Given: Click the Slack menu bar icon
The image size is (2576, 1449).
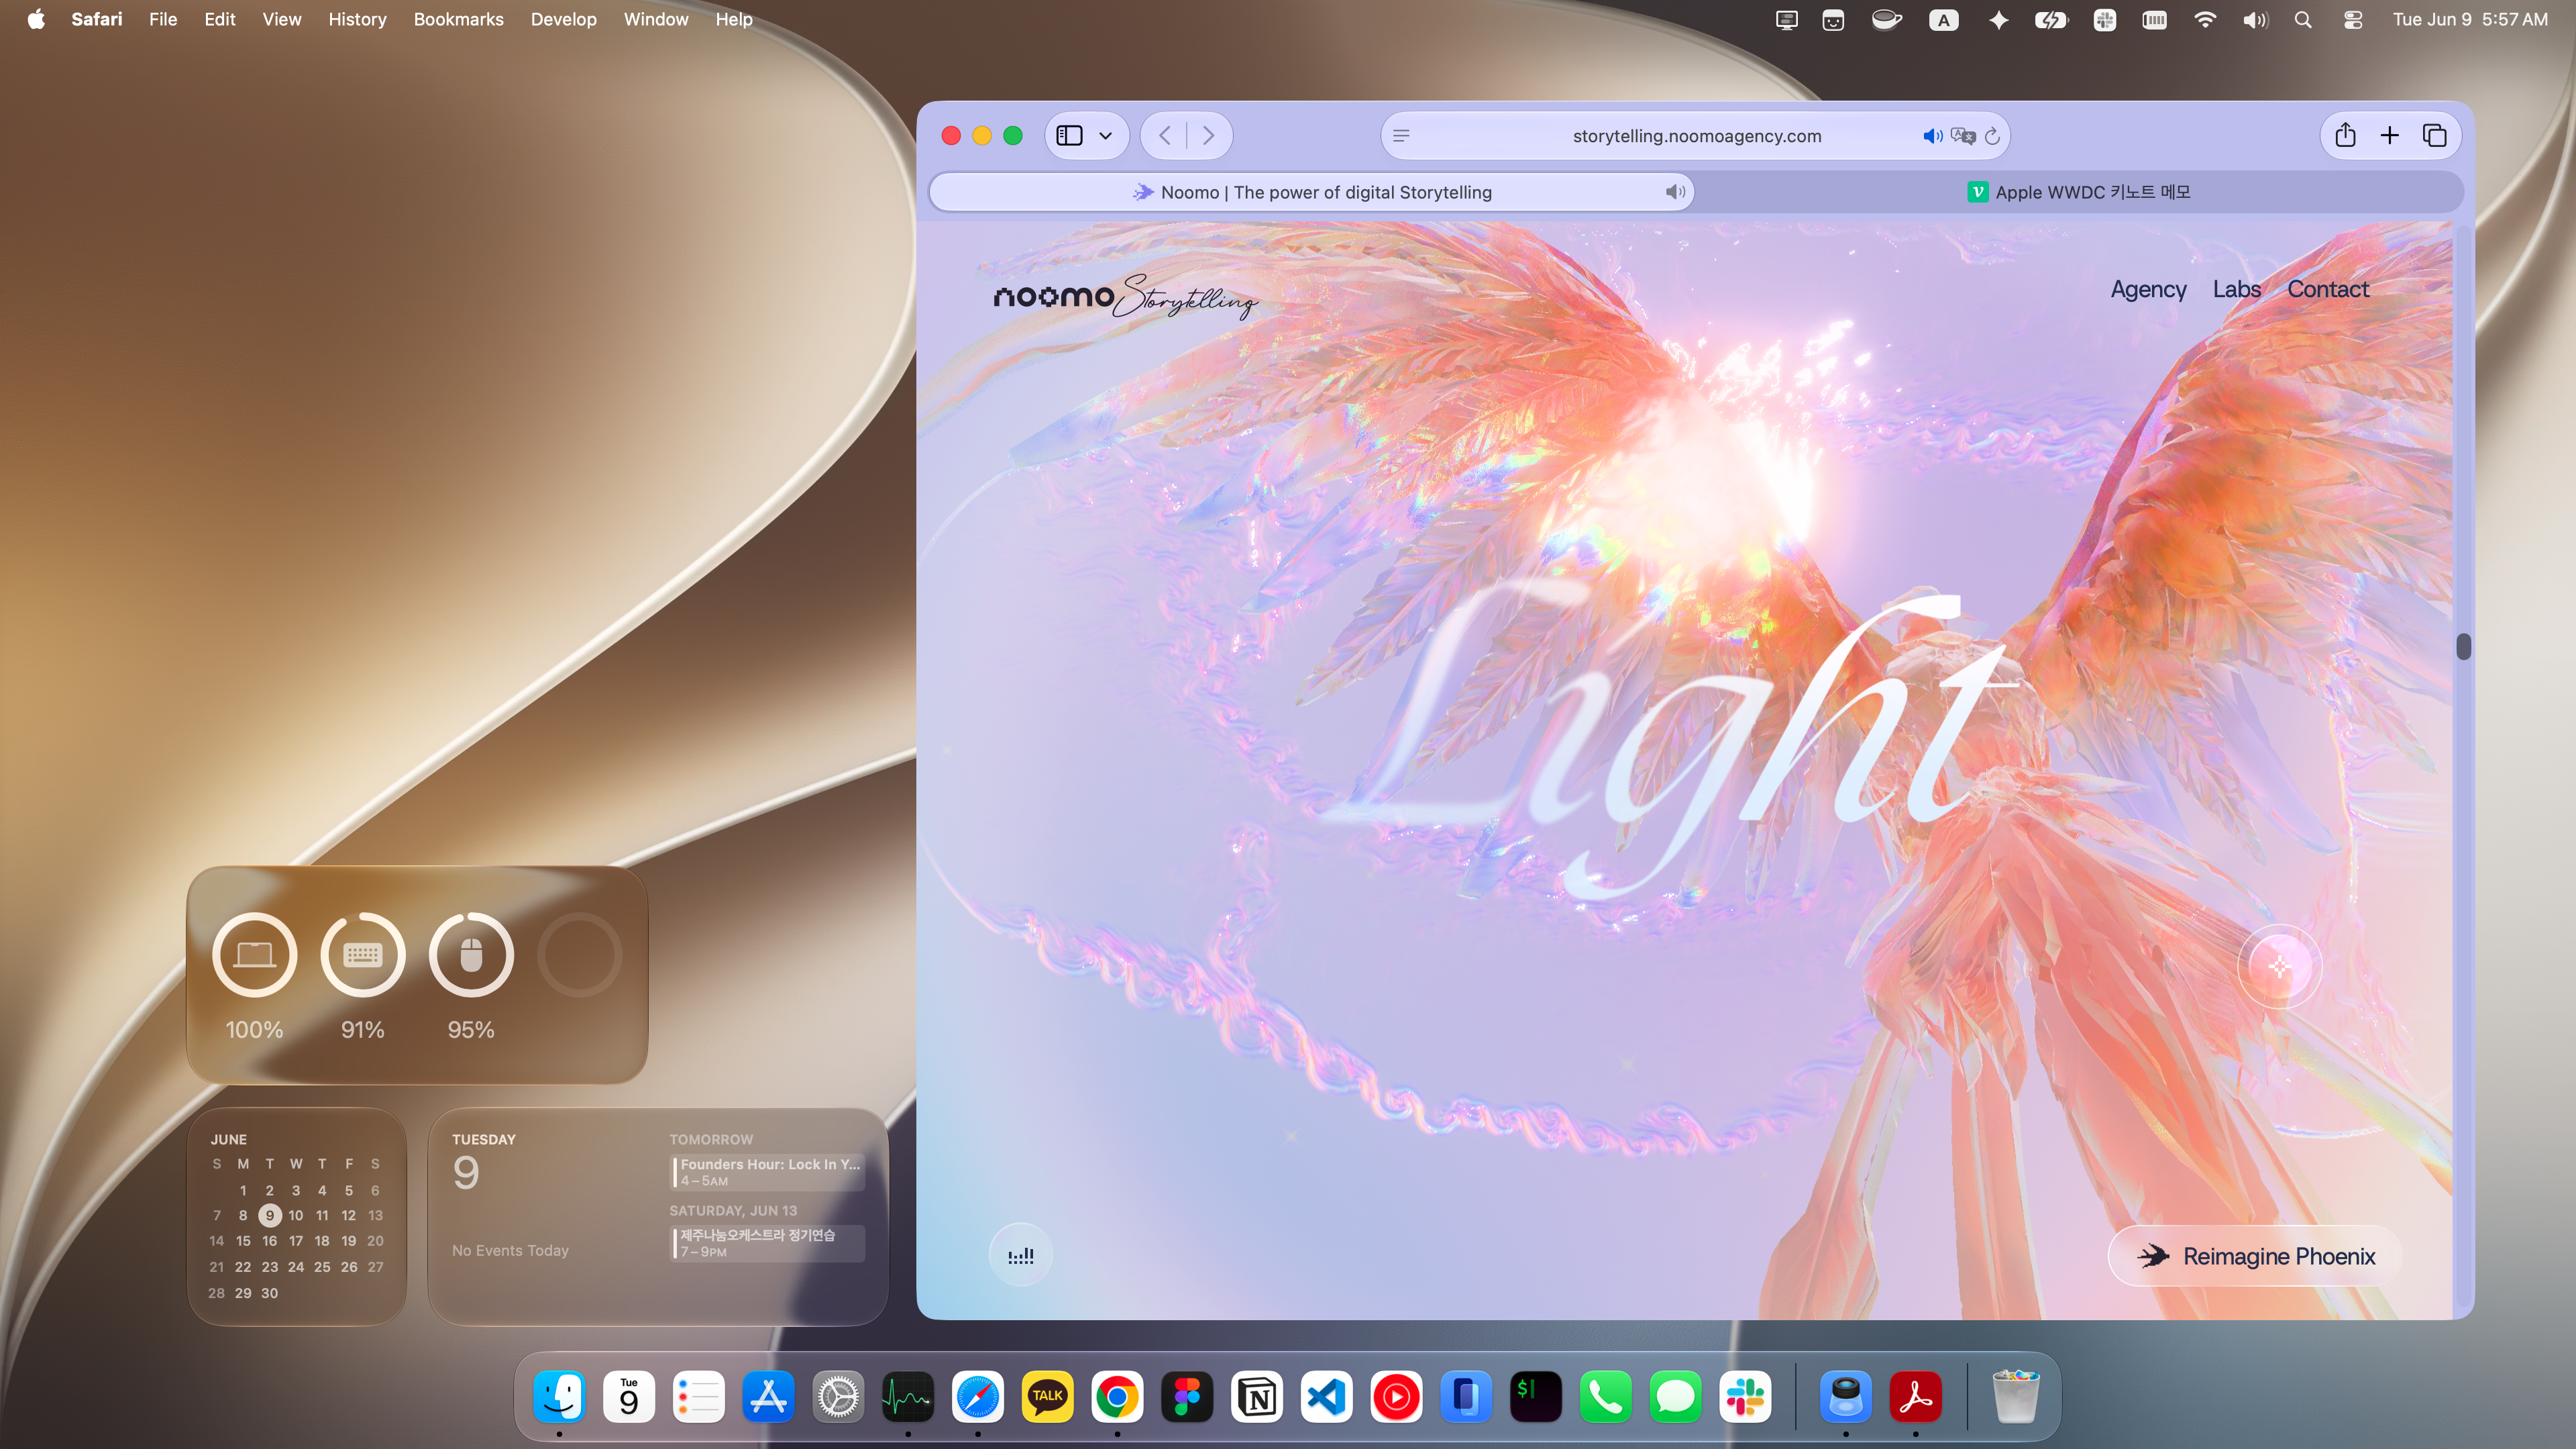Looking at the screenshot, I should [x=2105, y=20].
